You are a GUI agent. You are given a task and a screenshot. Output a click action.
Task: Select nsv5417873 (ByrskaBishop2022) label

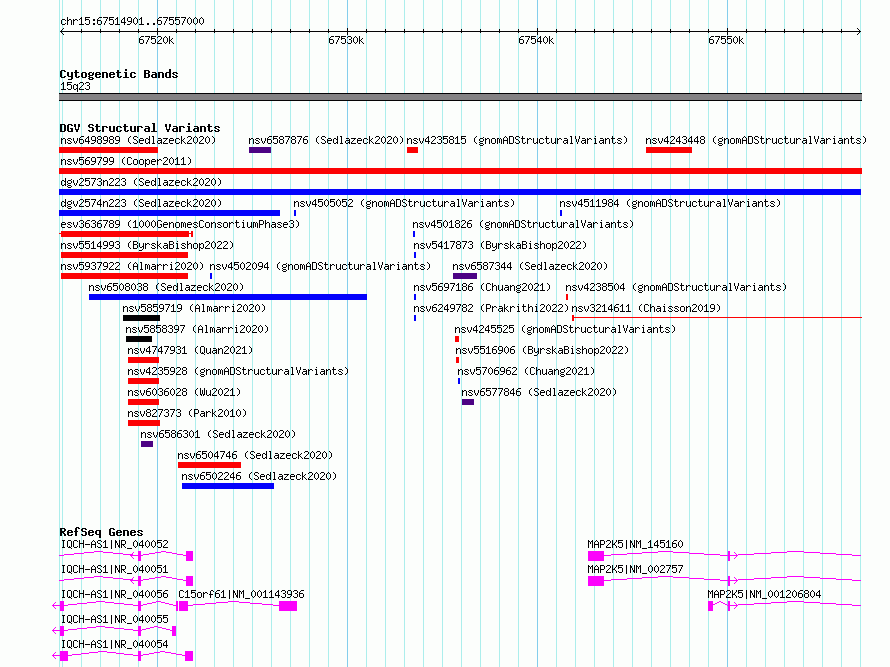[x=500, y=245]
